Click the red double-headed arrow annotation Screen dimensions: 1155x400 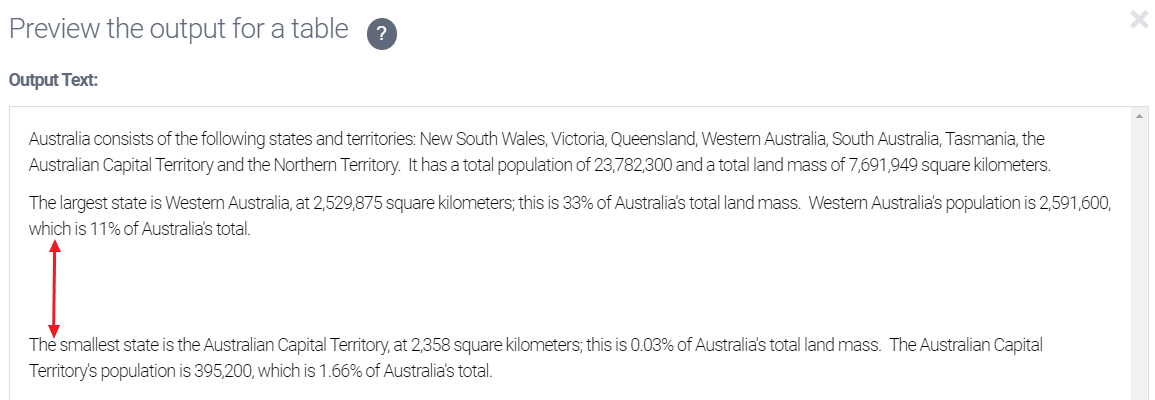tap(54, 291)
